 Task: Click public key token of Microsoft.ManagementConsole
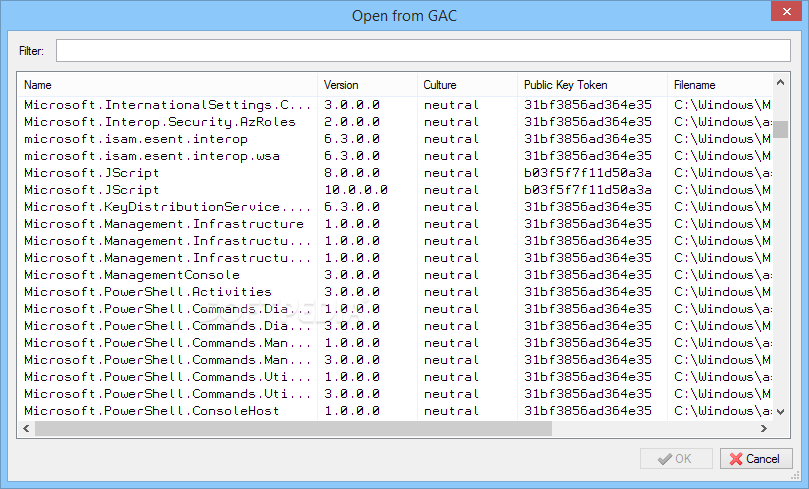point(588,275)
